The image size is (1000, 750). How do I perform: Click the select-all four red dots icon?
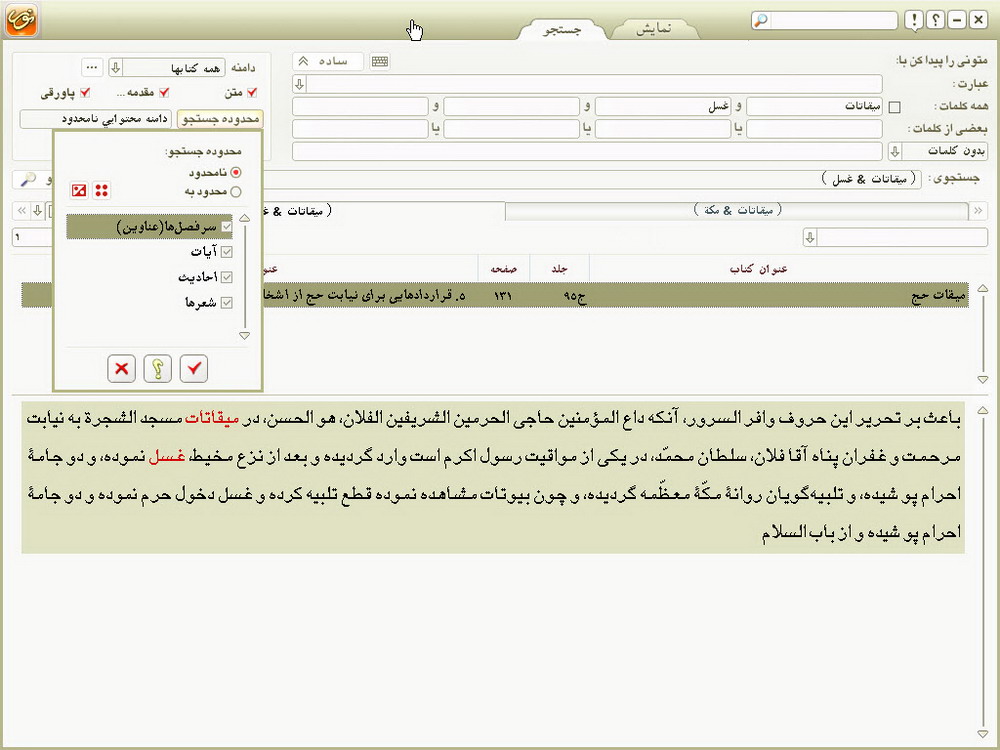pos(101,190)
